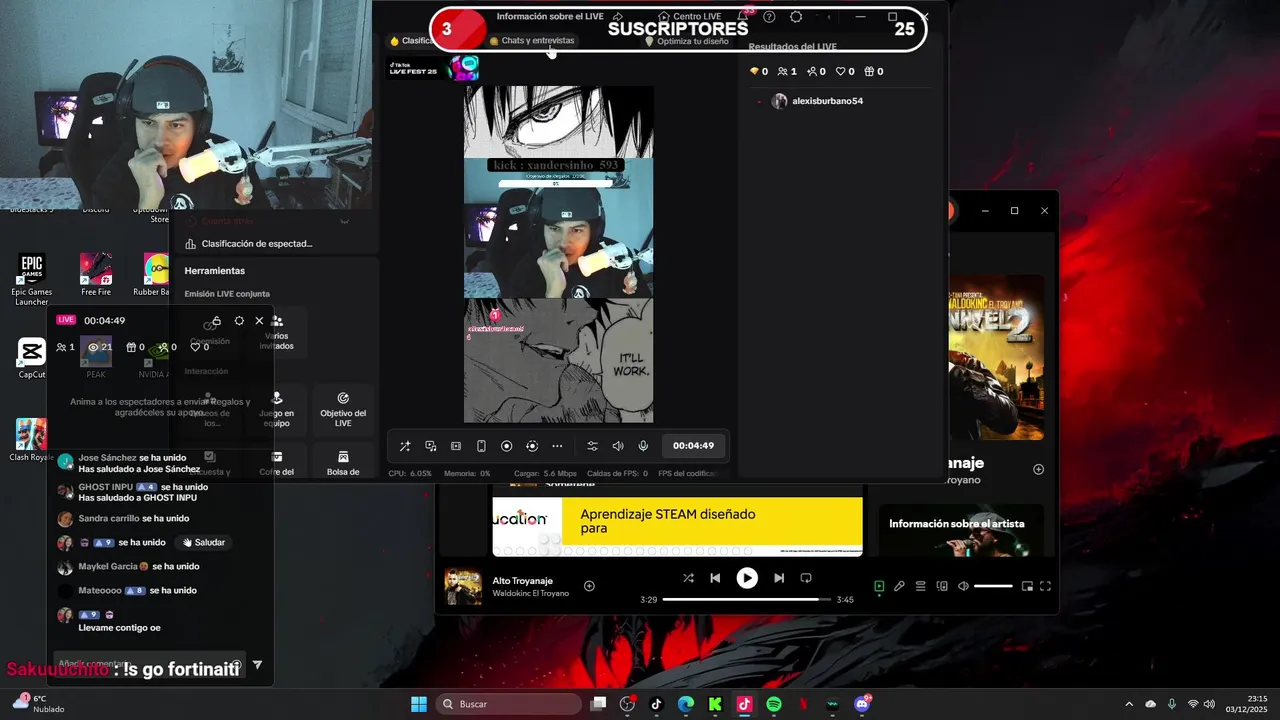Click Optimiza tu diseño

click(x=686, y=42)
